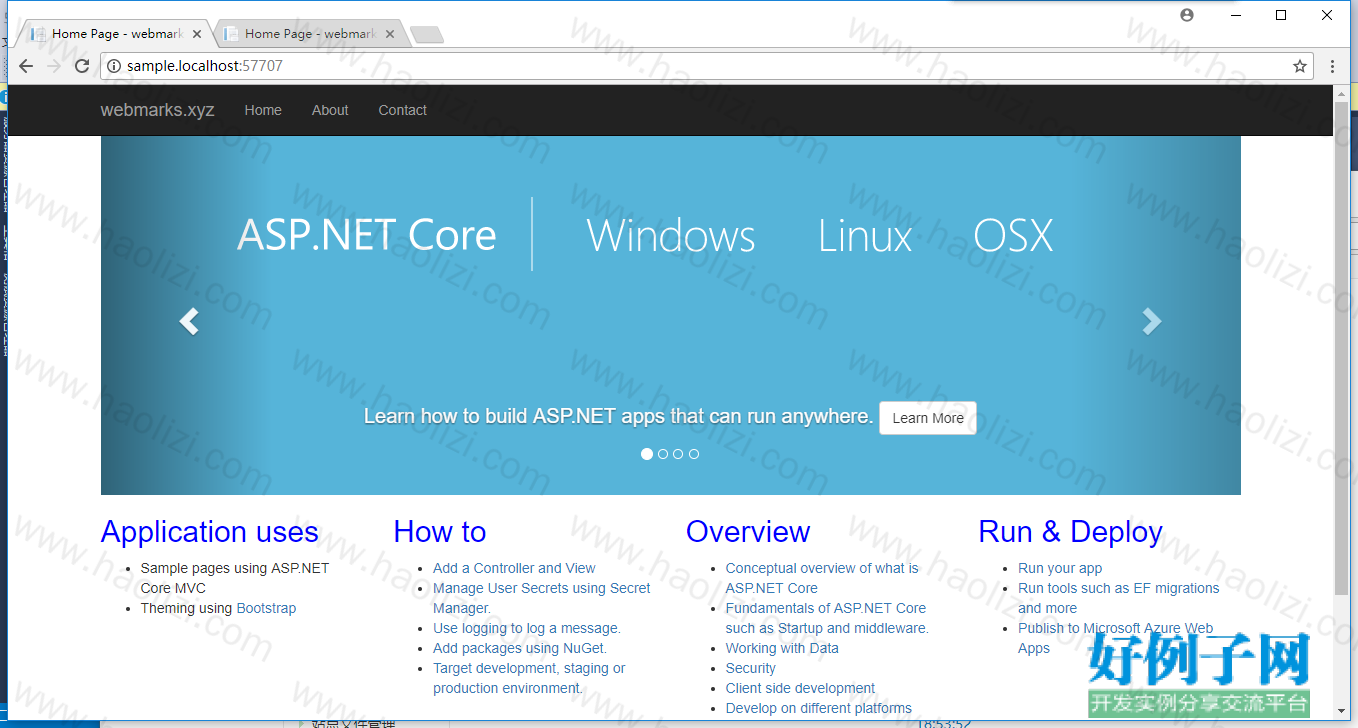Click the 'ASP.NET Core' banner title
This screenshot has width=1358, height=728.
coord(367,235)
